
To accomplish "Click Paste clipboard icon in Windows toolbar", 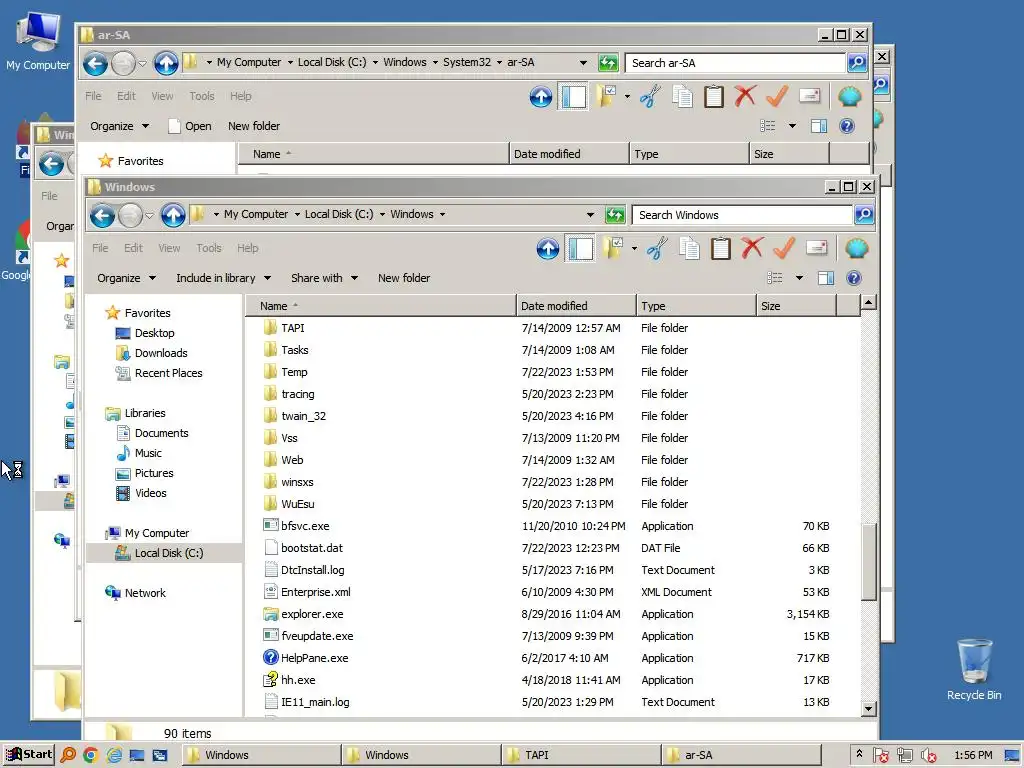I will (x=721, y=248).
